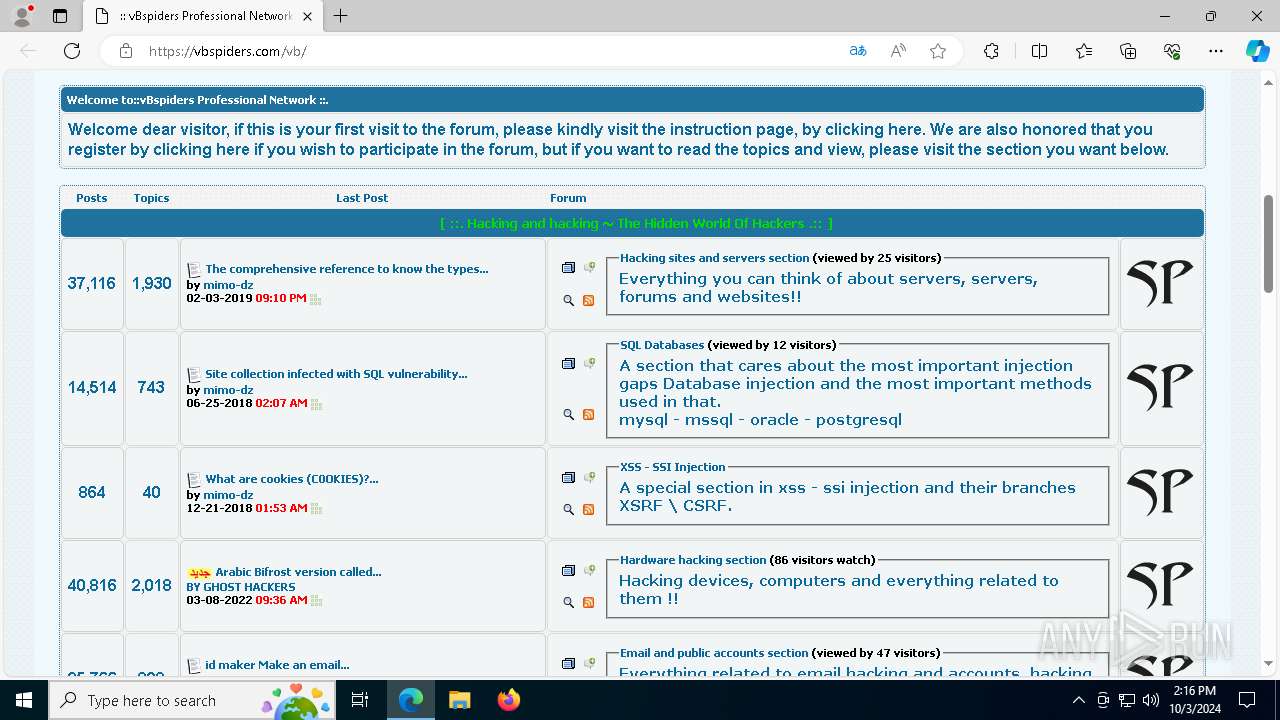The width and height of the screenshot is (1280, 720).
Task: Start Read aloud from the address bar
Action: pos(898,51)
